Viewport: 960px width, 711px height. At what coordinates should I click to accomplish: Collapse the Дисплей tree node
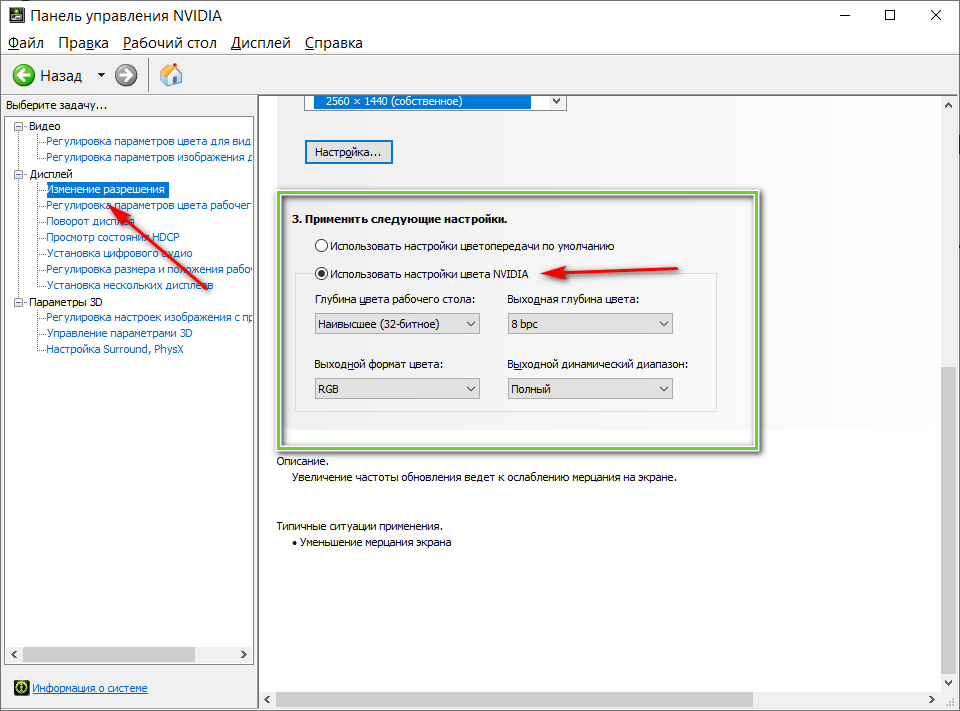click(x=18, y=174)
